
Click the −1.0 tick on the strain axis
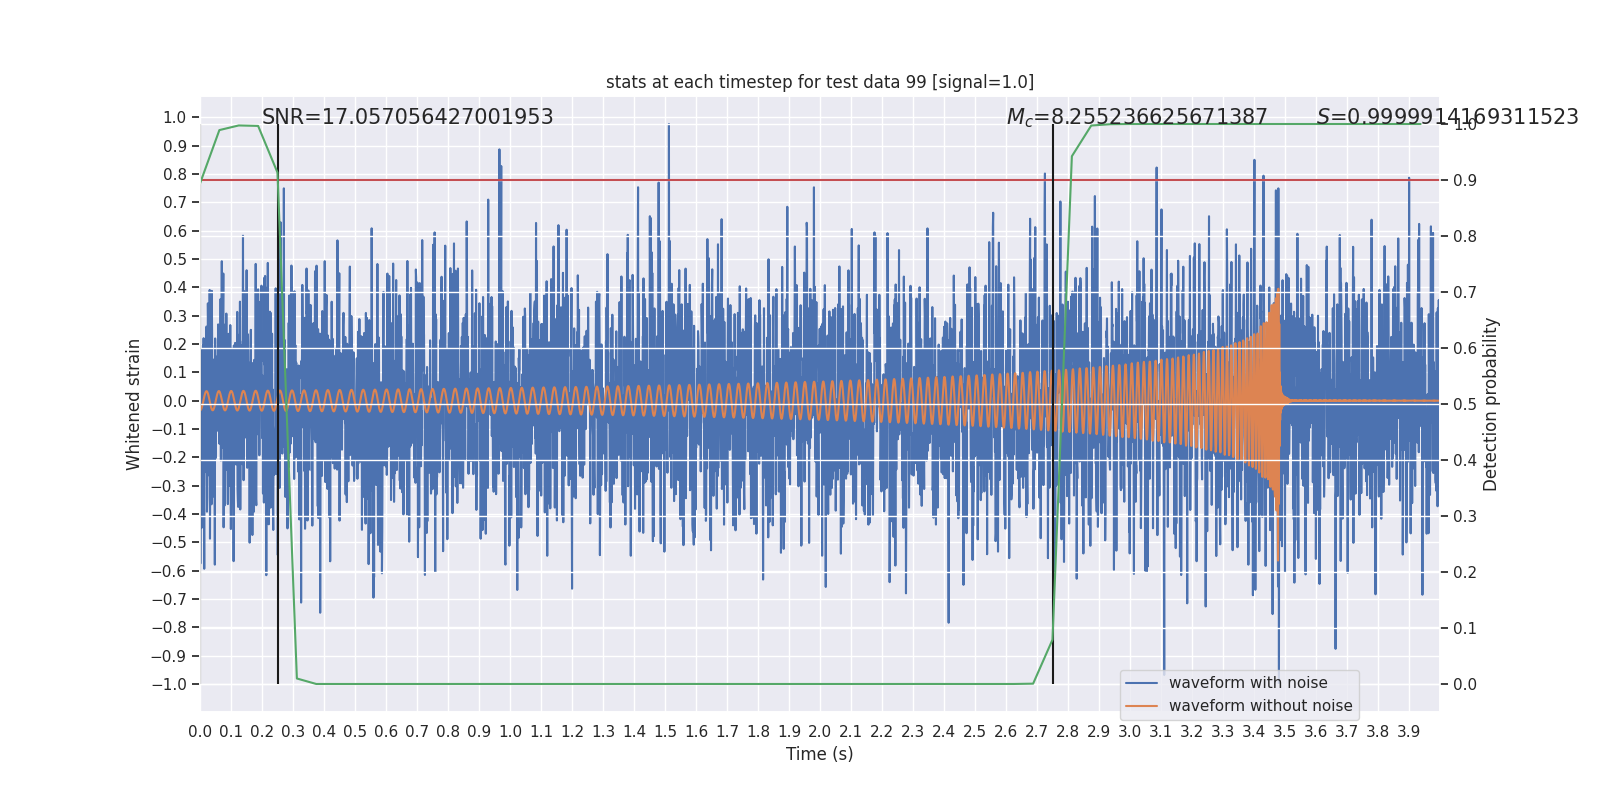pyautogui.click(x=169, y=685)
